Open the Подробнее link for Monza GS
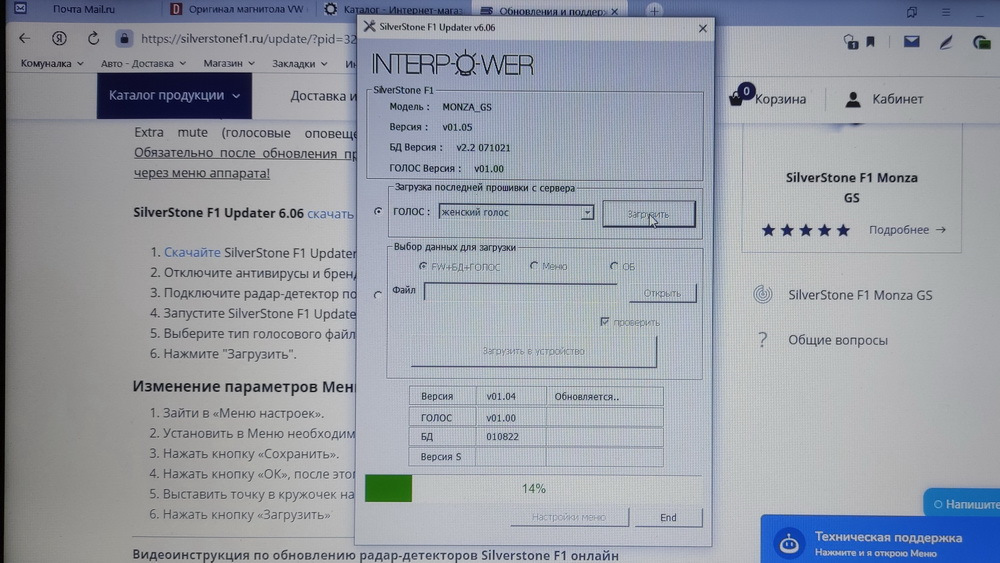This screenshot has height=563, width=1000. click(x=907, y=230)
